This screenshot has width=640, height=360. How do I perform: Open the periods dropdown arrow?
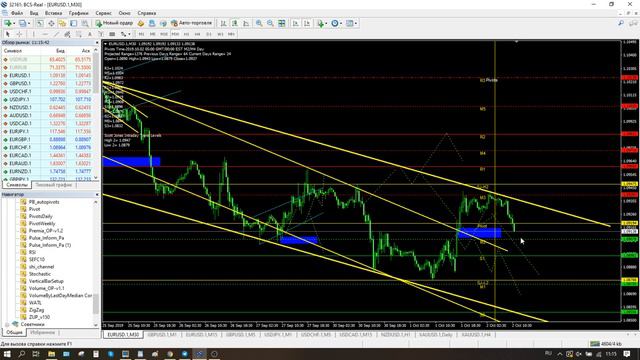(x=341, y=23)
